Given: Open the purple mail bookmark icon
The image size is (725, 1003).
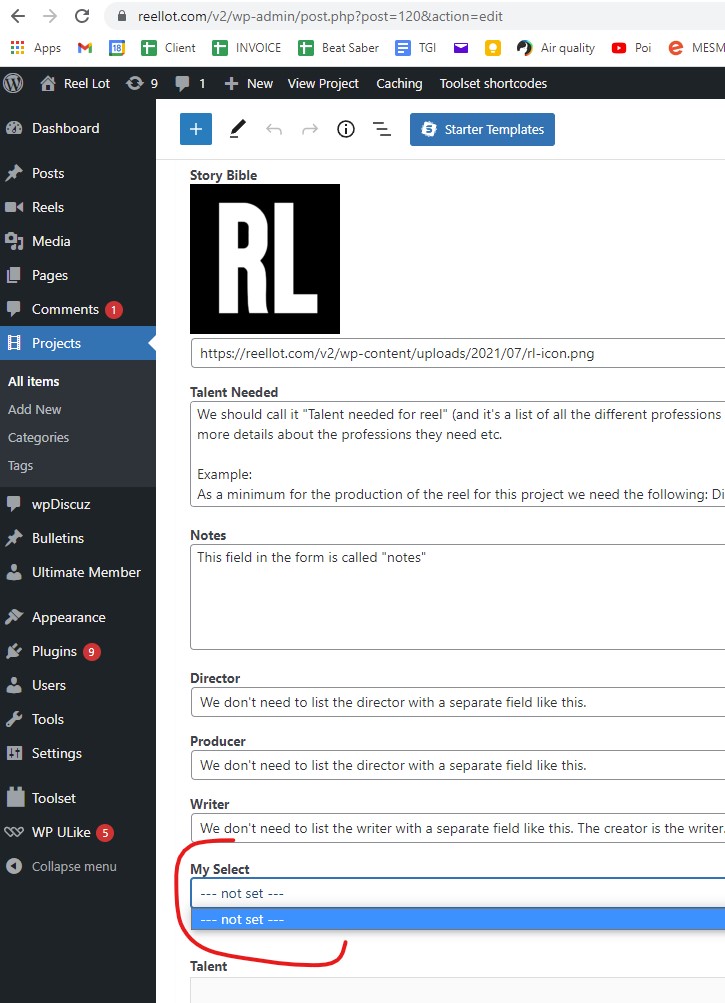Looking at the screenshot, I should (461, 48).
